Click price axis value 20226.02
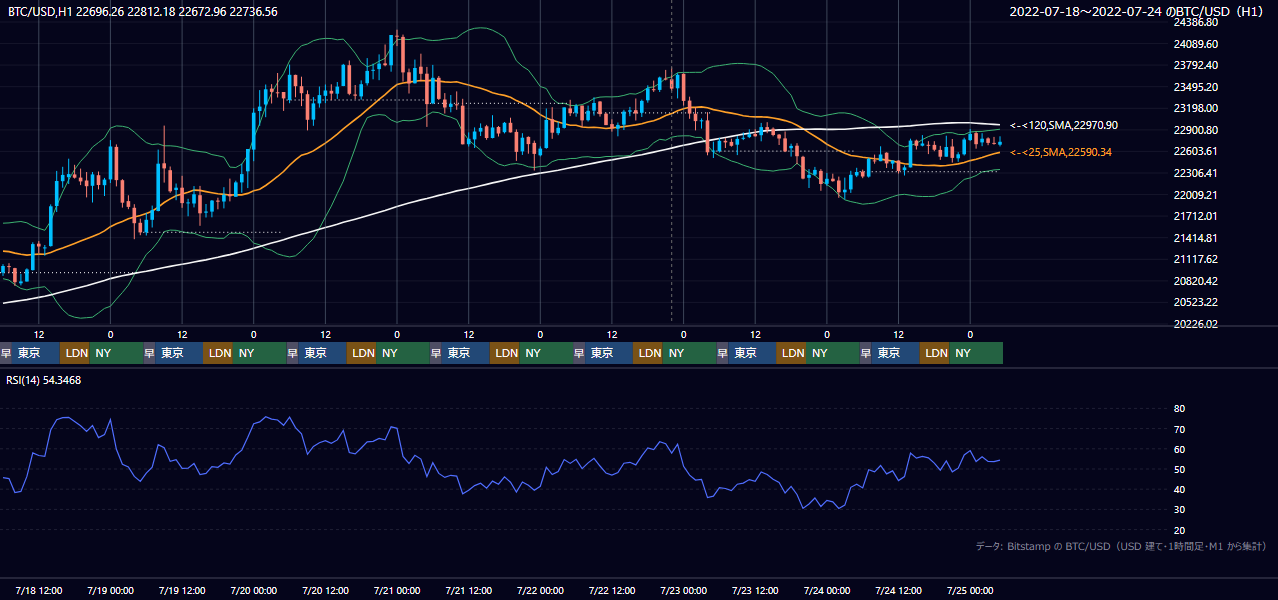This screenshot has width=1278, height=600. coord(1196,324)
